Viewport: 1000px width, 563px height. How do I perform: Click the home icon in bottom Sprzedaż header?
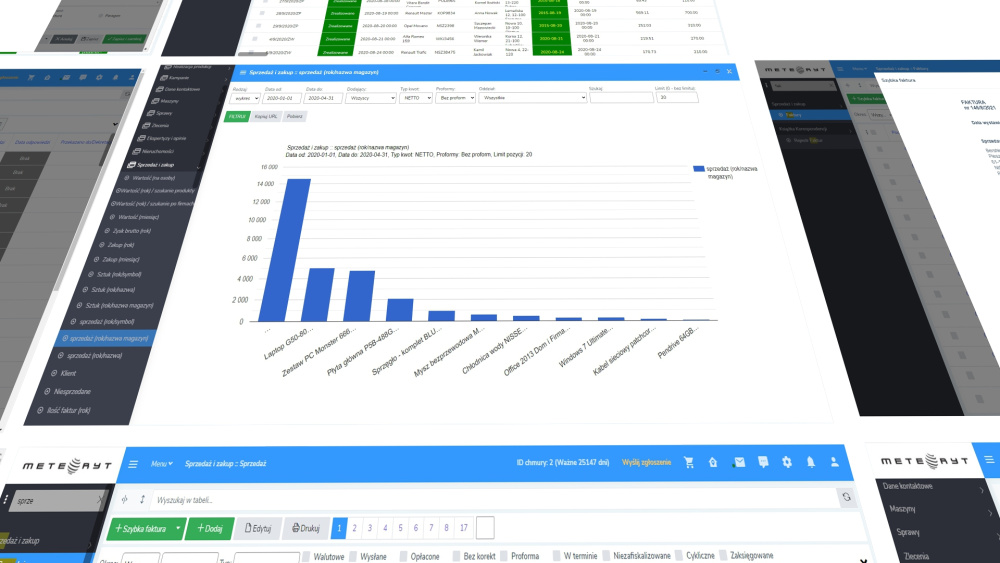713,462
